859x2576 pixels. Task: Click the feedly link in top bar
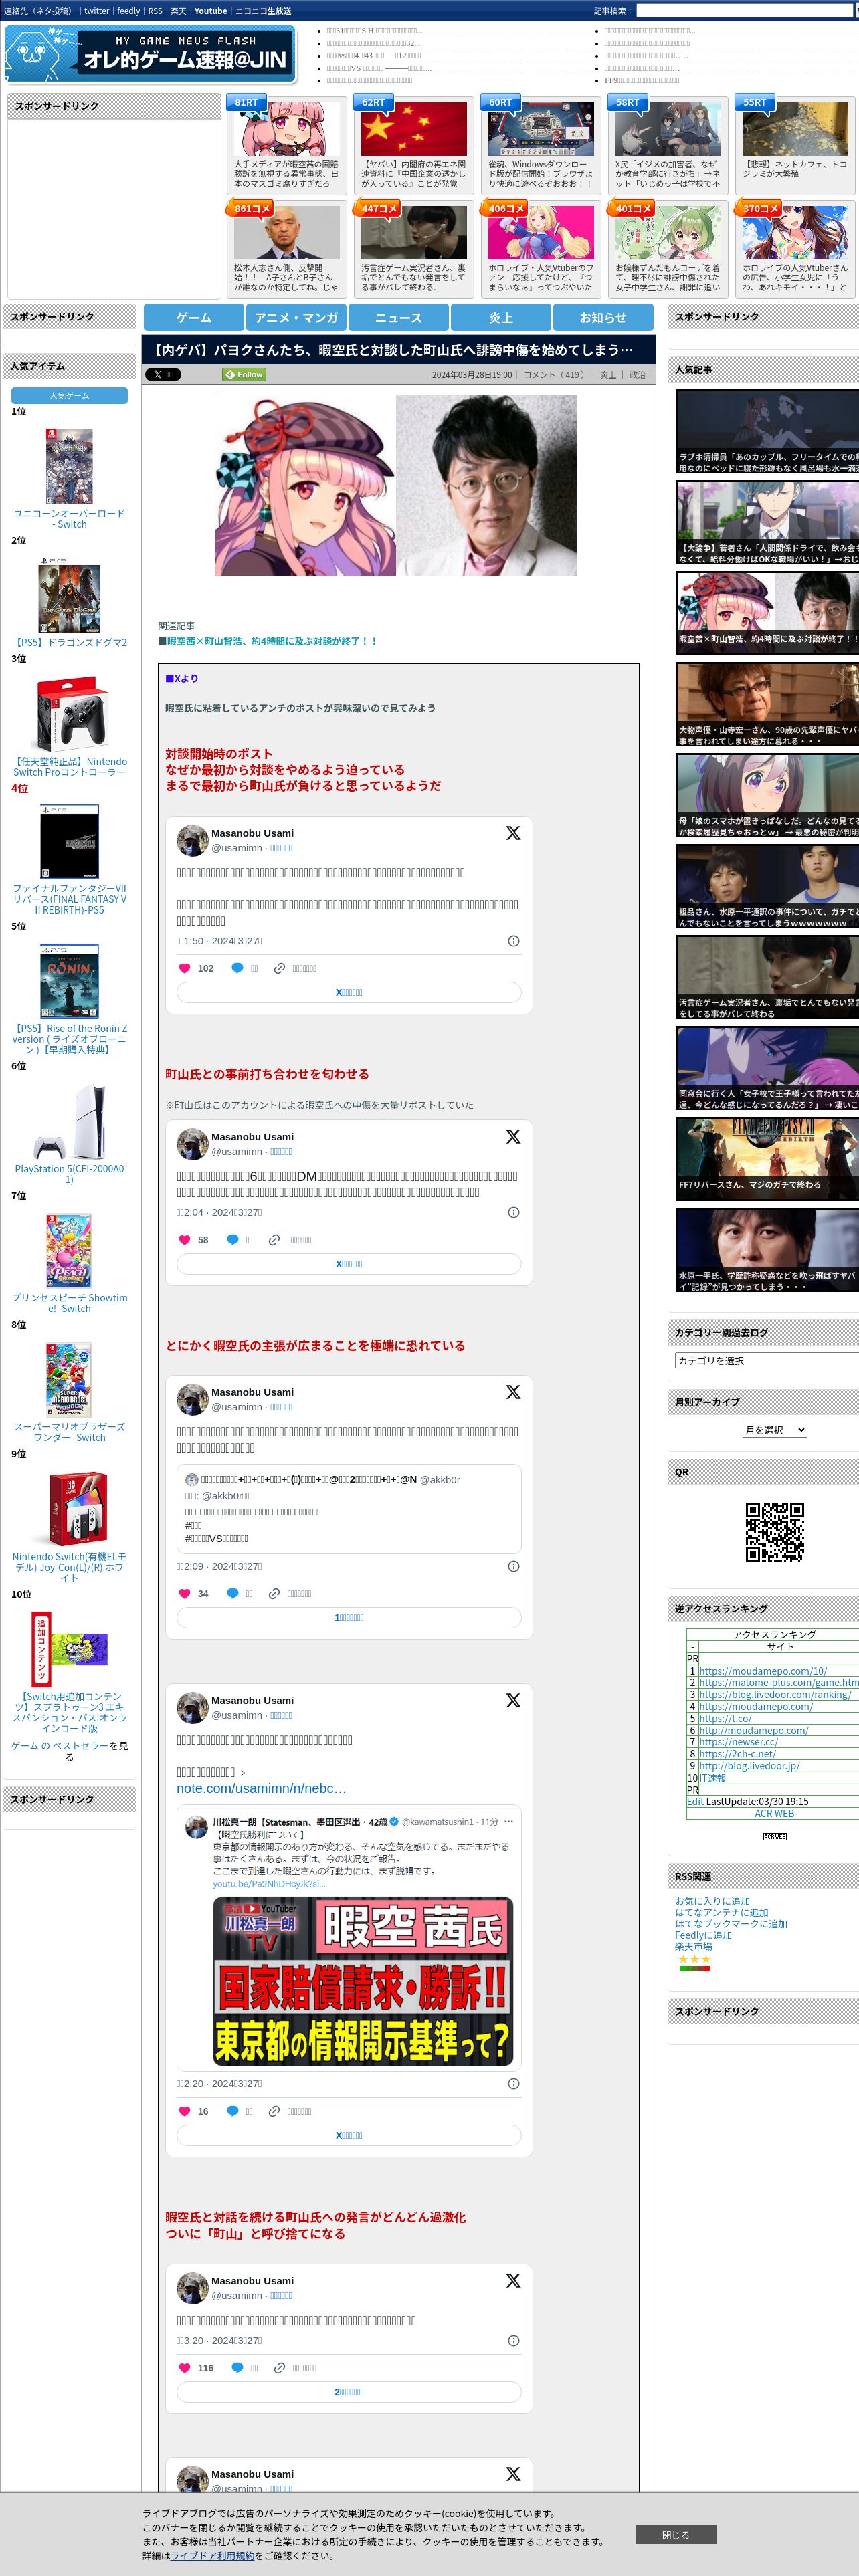(129, 11)
